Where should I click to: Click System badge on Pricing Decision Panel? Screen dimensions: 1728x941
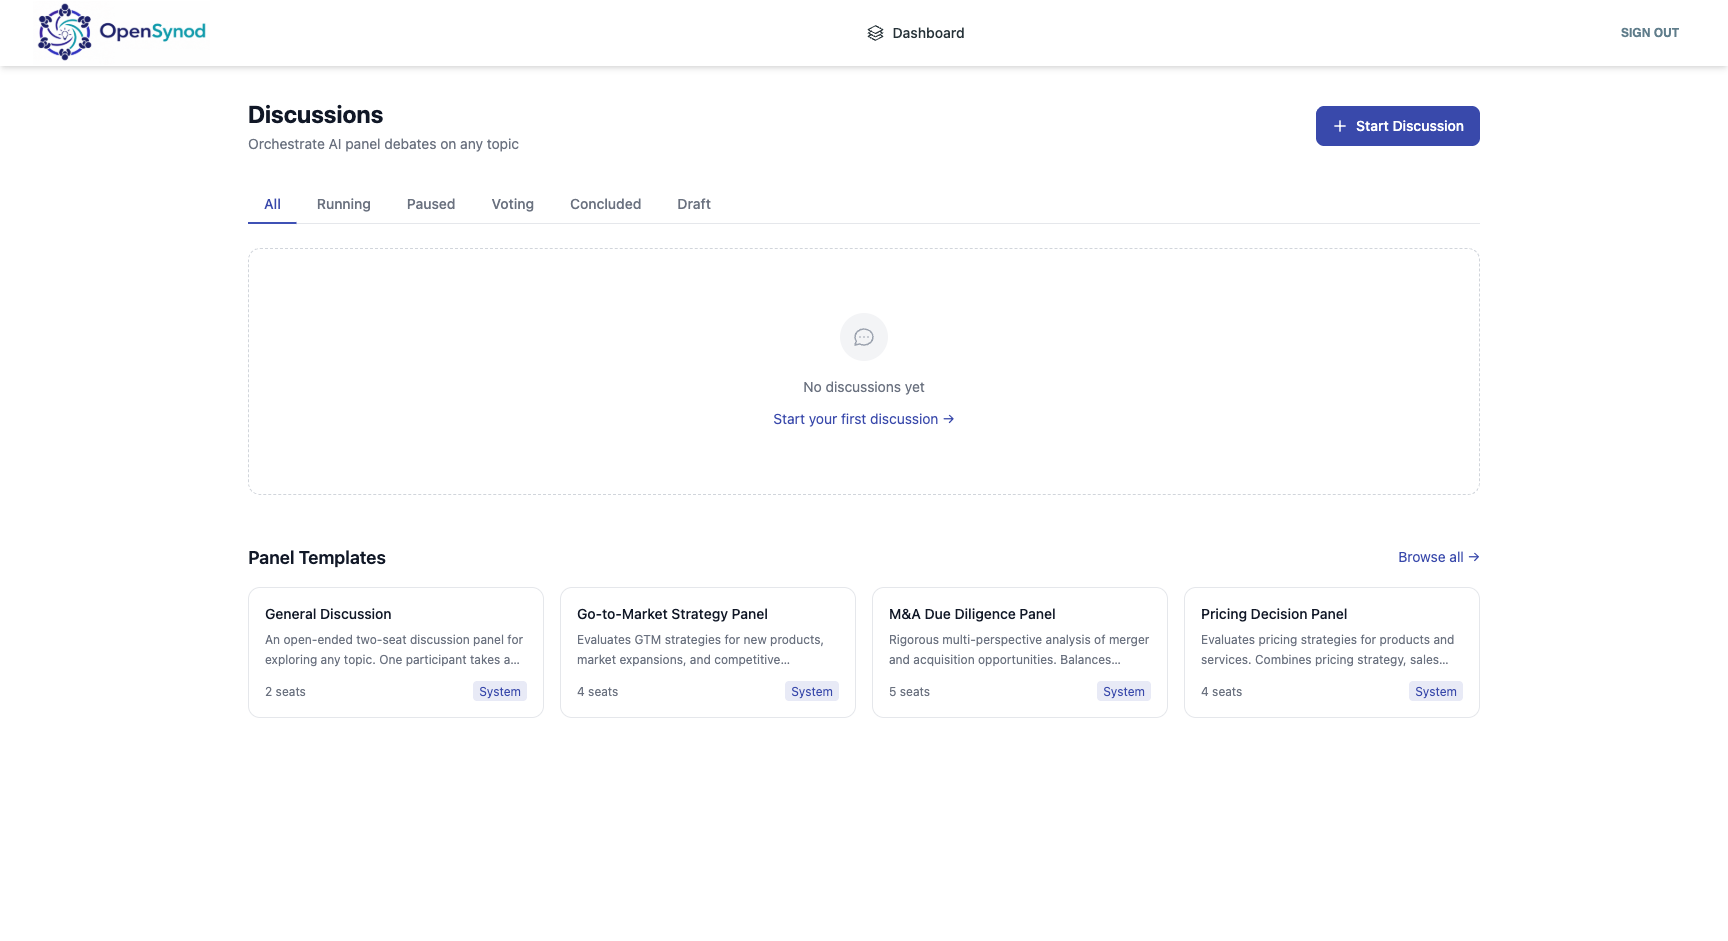(1436, 692)
